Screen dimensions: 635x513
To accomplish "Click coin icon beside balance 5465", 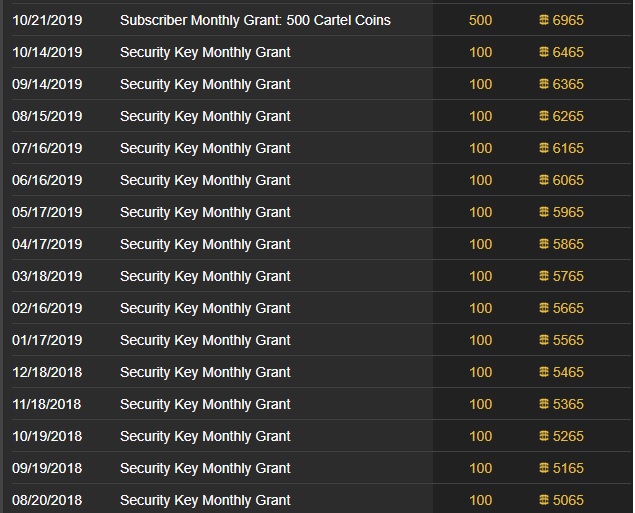I will [x=544, y=372].
